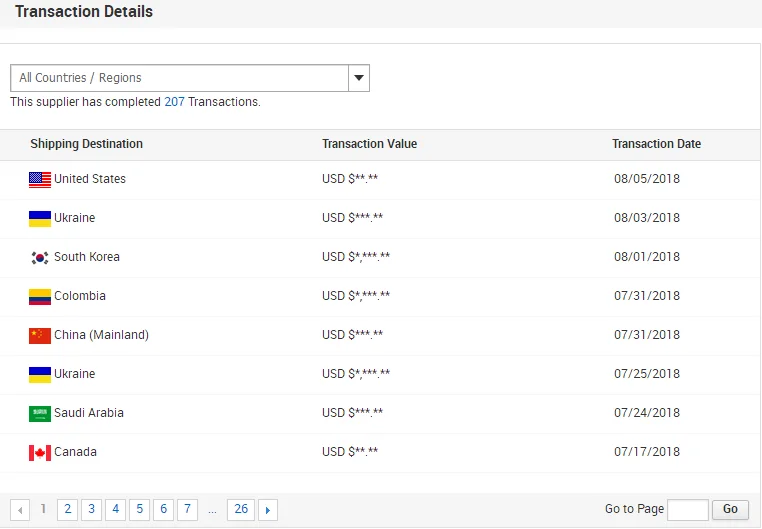Screen dimensions: 762x529
Task: Click the China (Mainland) flag icon
Action: (x=40, y=336)
